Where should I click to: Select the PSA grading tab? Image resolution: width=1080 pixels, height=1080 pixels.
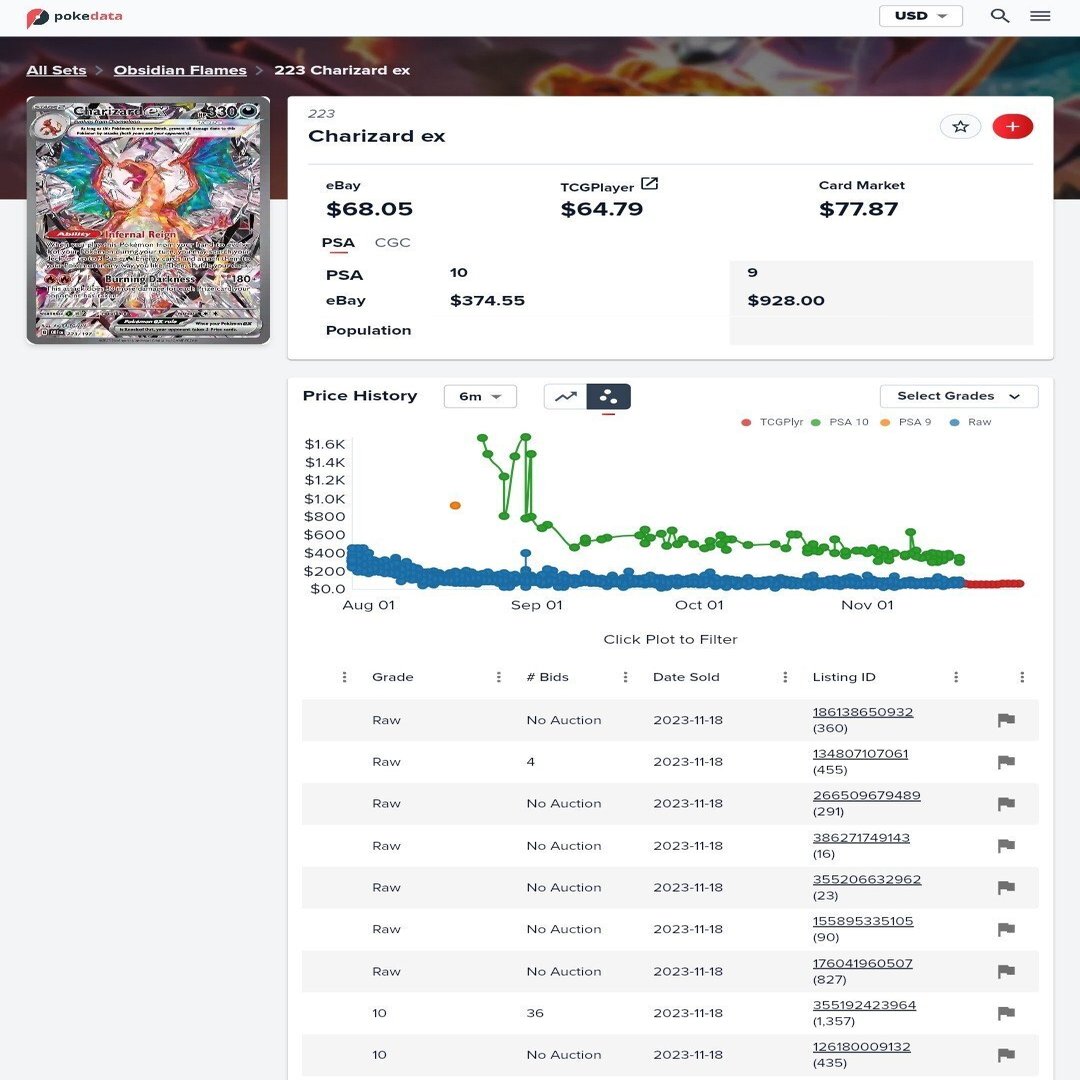[338, 242]
